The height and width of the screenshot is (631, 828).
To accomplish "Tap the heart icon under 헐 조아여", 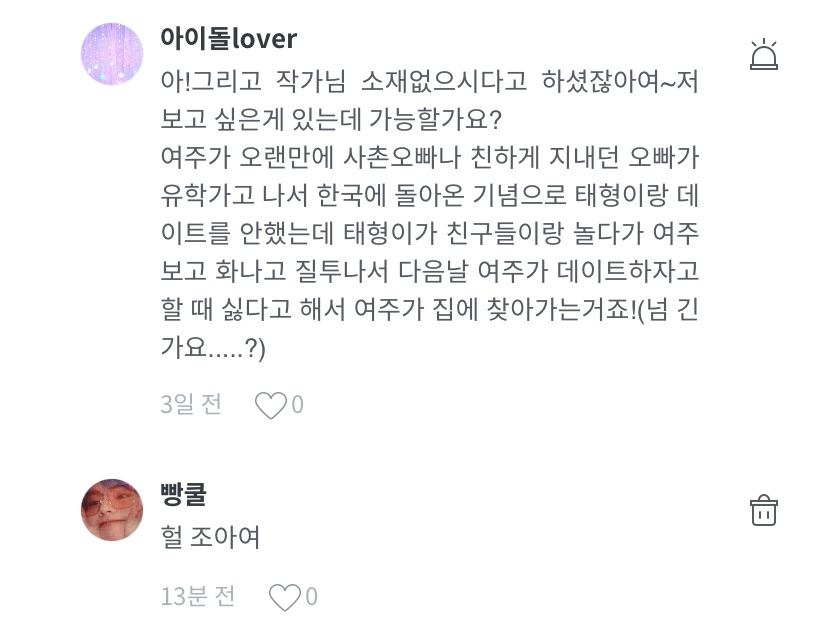I will (285, 597).
